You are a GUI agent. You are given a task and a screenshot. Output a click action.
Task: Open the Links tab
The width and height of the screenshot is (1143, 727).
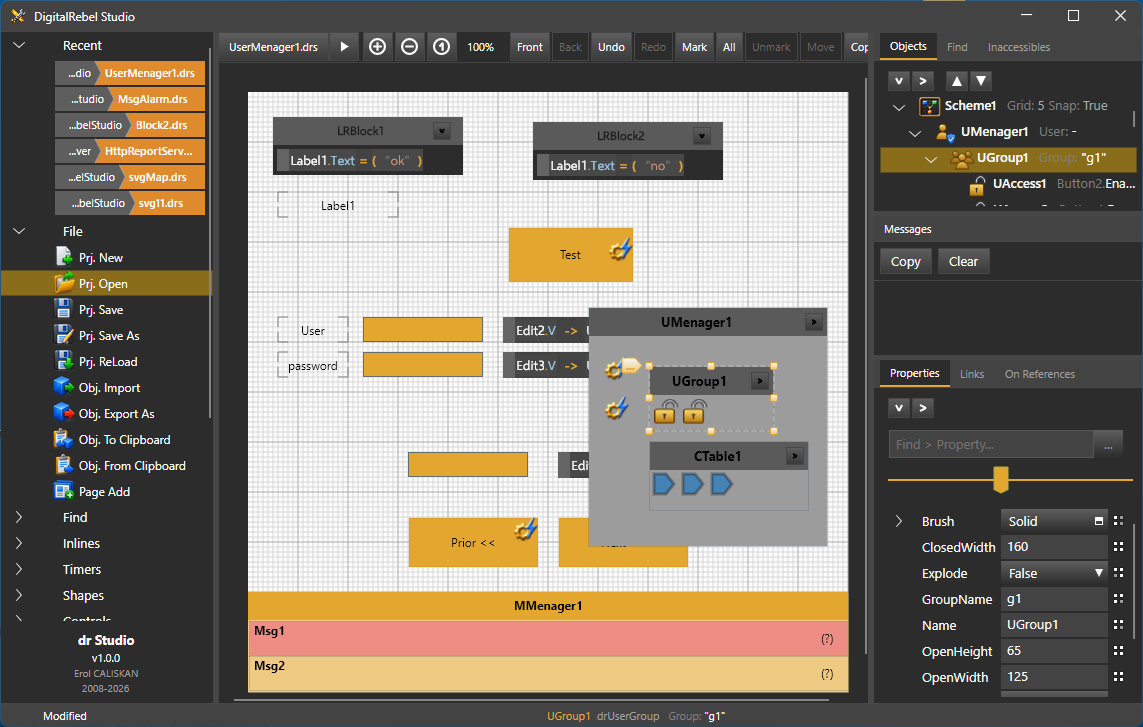tap(972, 373)
